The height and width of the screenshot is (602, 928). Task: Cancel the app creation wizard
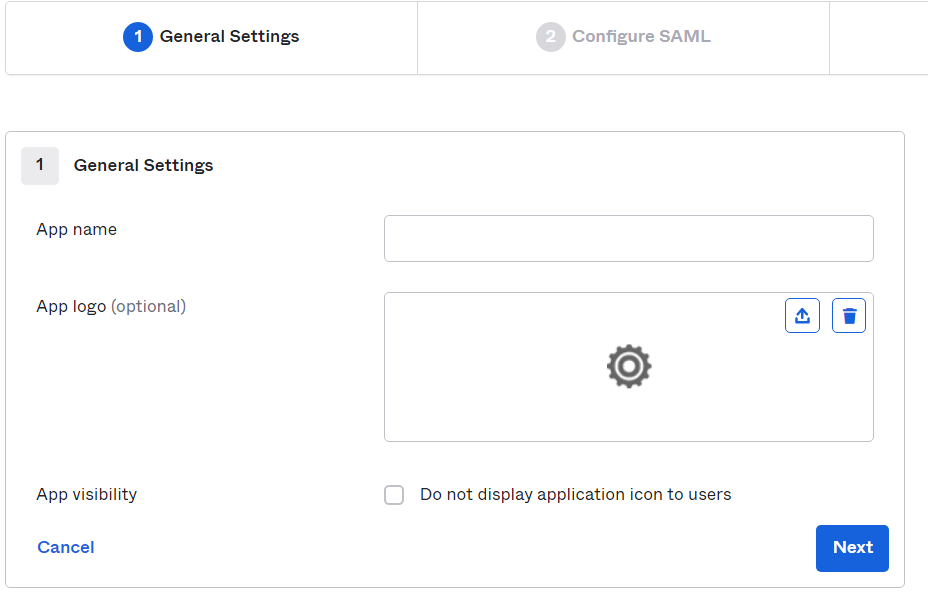pos(66,548)
